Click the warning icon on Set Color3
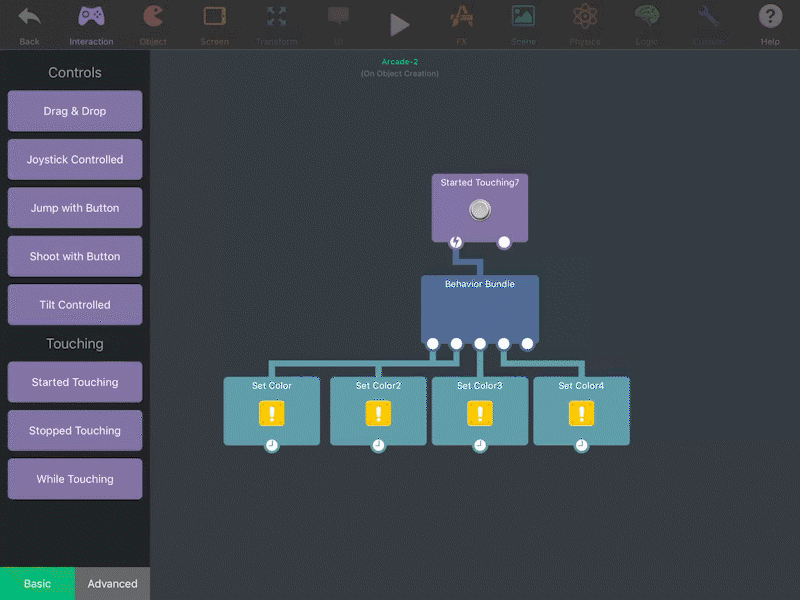This screenshot has height=600, width=800. click(480, 414)
